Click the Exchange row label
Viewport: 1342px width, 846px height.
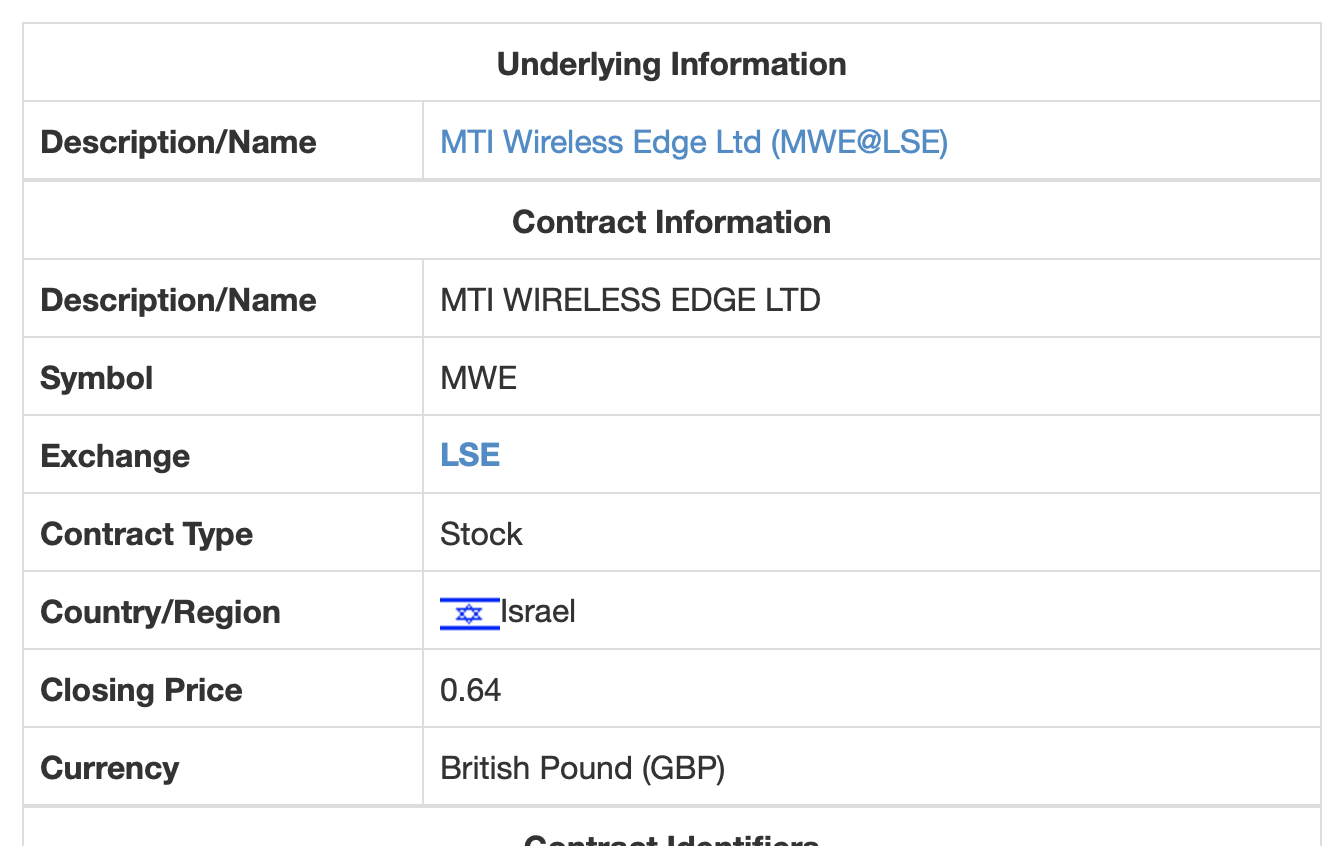[x=115, y=456]
